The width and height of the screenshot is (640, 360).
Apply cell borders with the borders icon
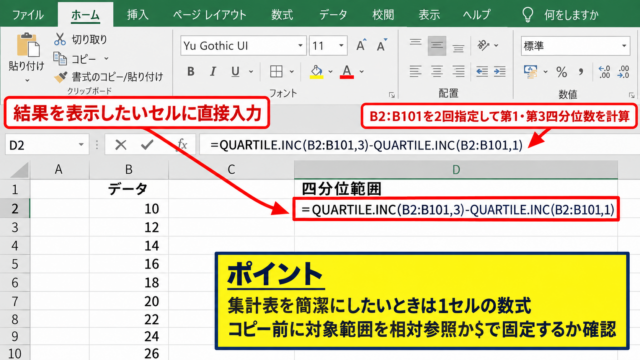(x=276, y=72)
